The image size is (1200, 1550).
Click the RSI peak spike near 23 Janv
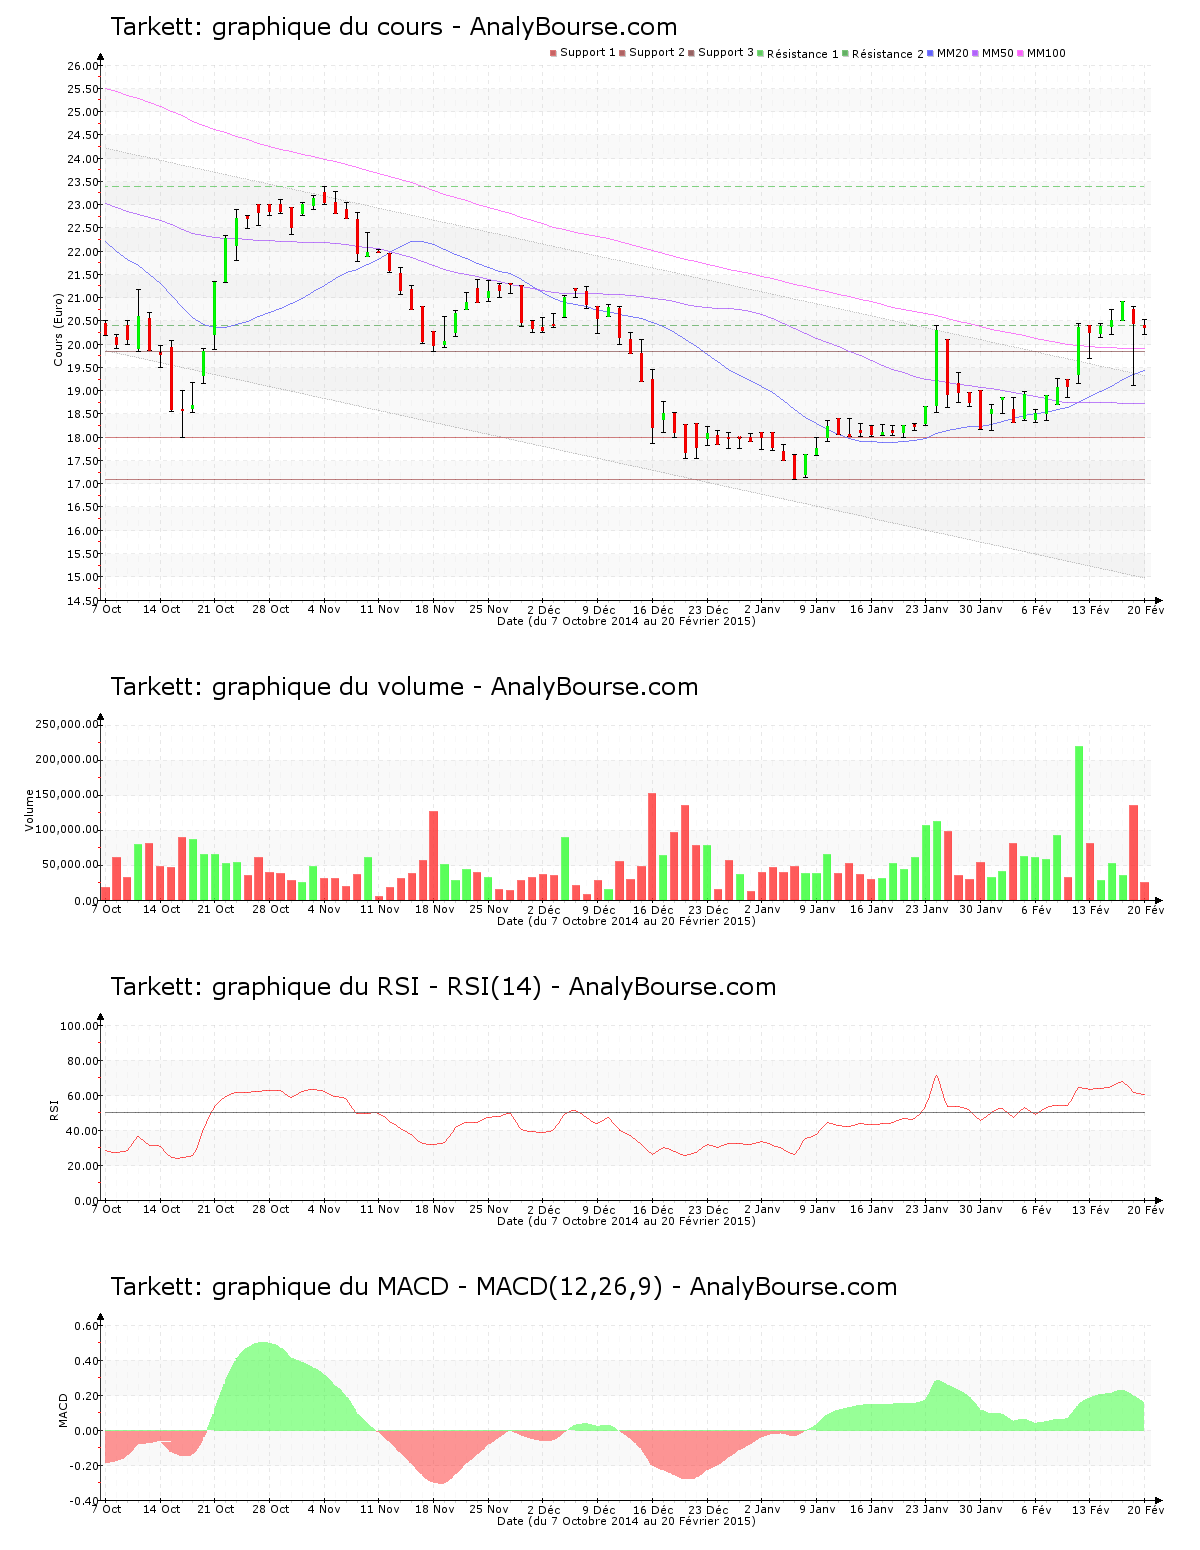[x=936, y=1078]
